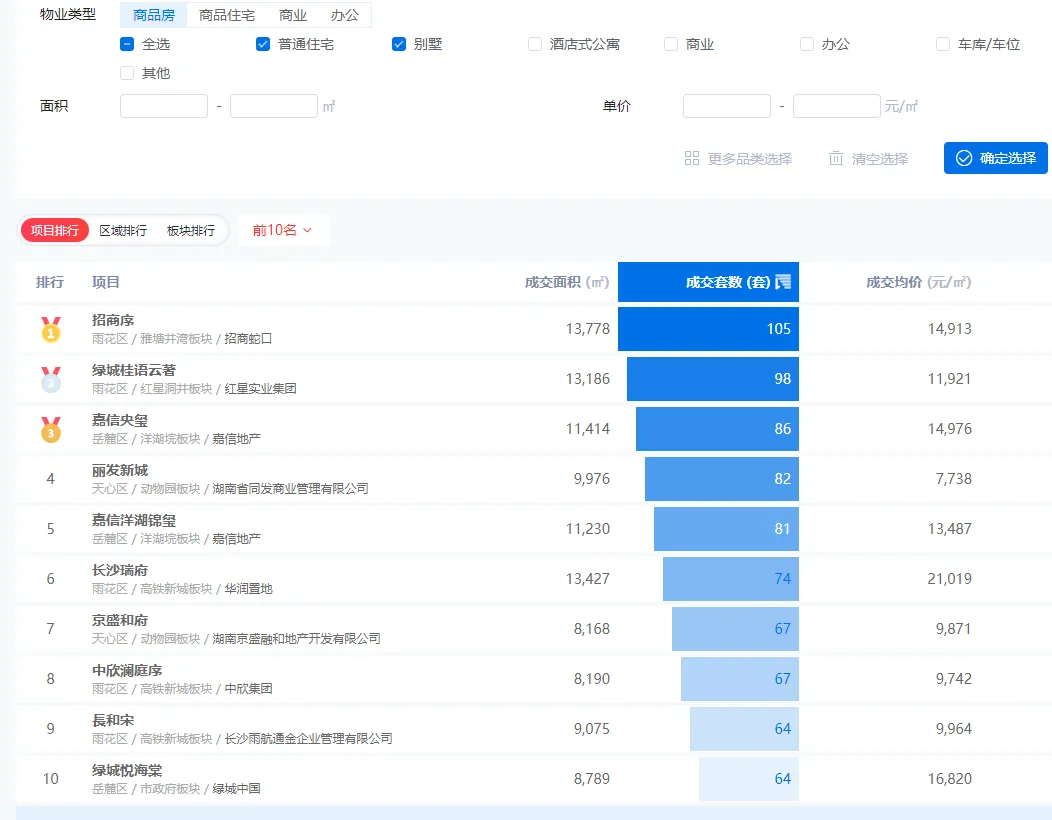
Task: Focus the minimum 面积 input field
Action: point(164,106)
